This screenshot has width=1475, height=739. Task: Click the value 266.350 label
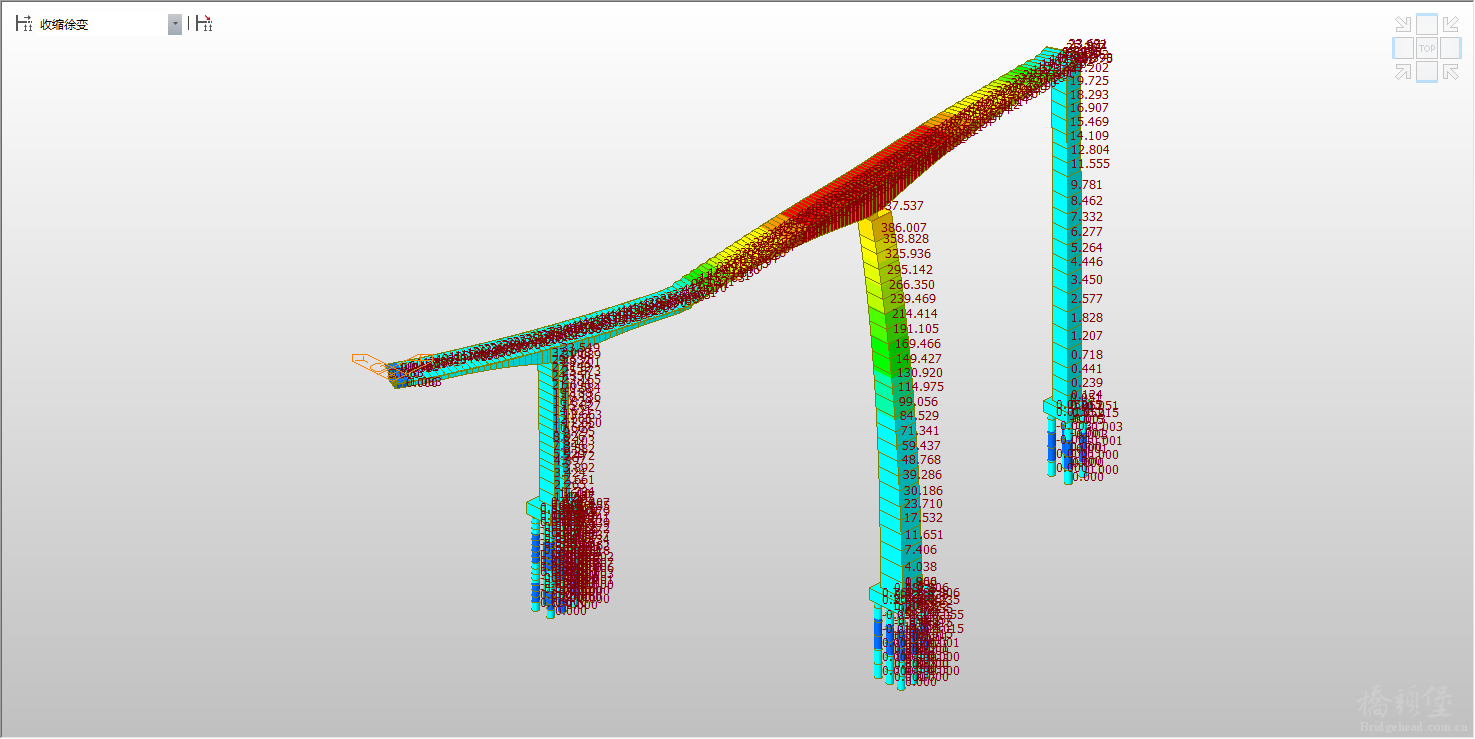(x=911, y=285)
